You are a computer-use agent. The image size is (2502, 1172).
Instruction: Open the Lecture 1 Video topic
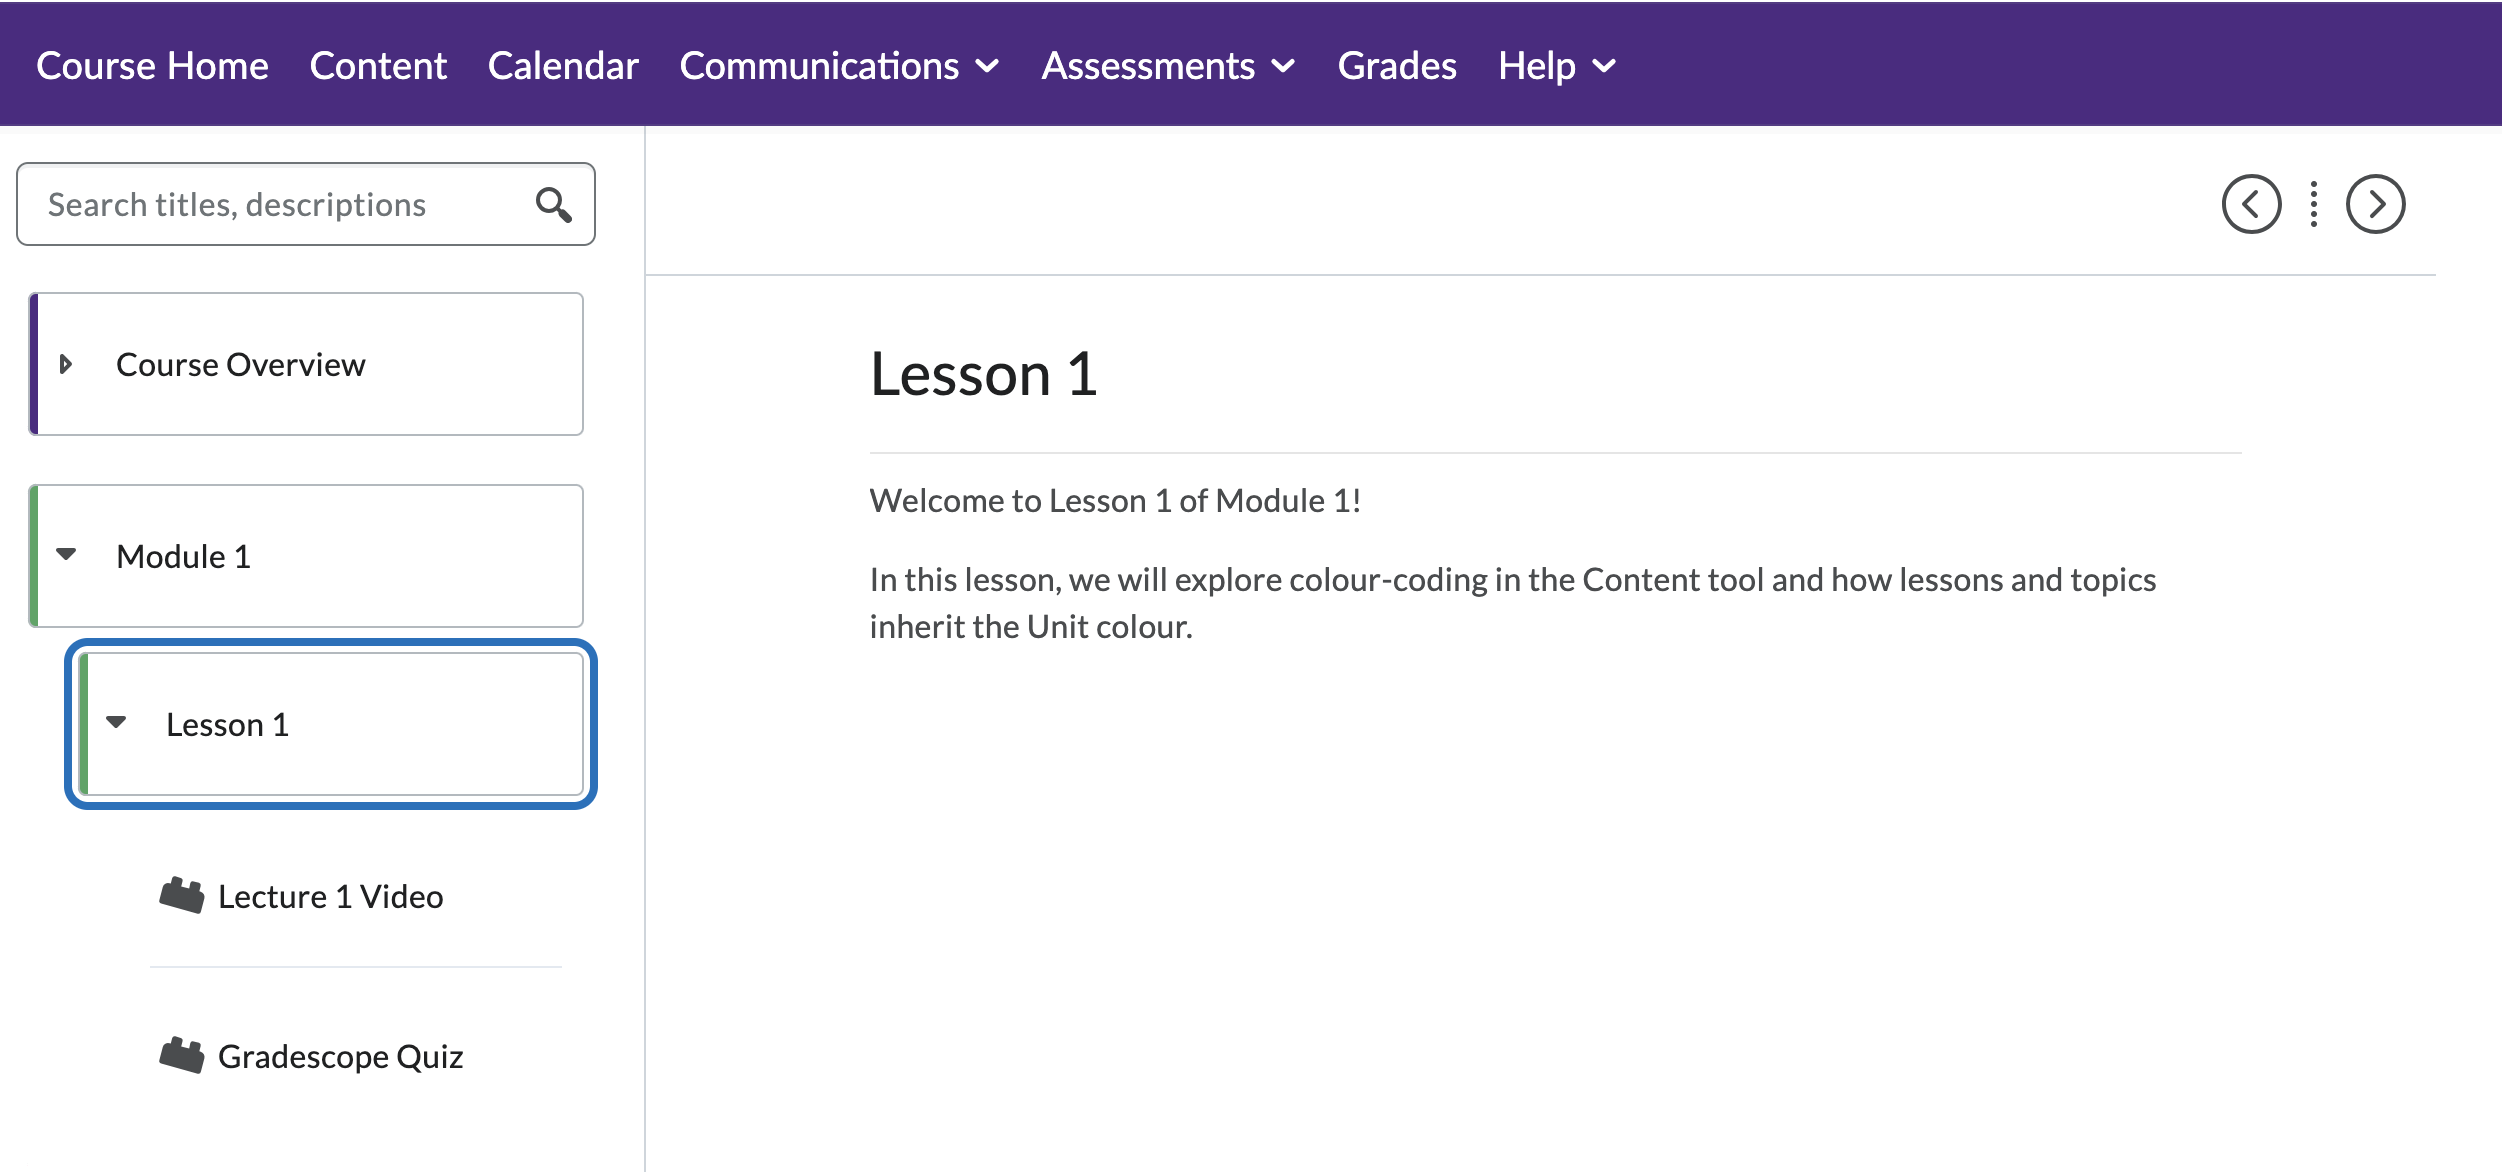pos(330,896)
